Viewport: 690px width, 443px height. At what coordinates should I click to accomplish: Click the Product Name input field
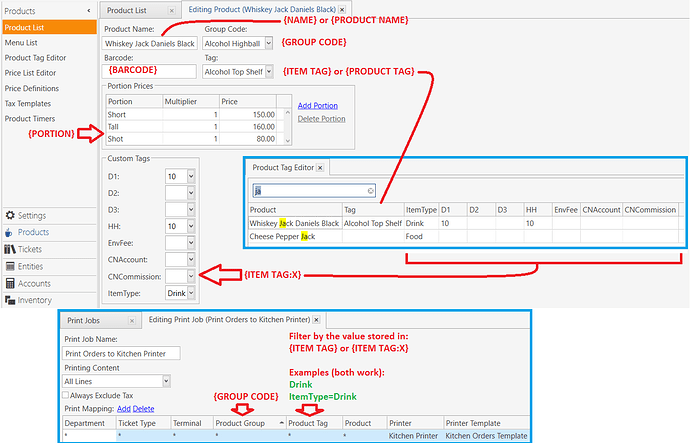[x=150, y=44]
